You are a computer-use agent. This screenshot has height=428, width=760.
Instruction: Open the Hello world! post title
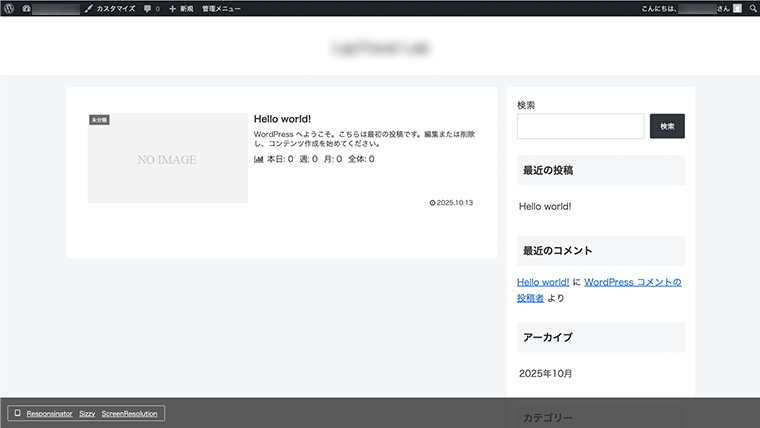click(x=282, y=119)
